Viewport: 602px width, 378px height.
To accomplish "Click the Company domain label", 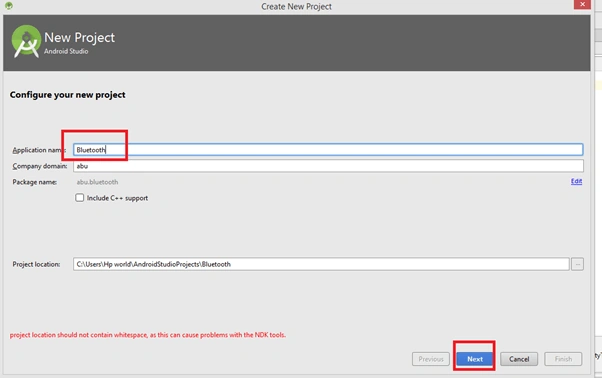I will click(40, 166).
